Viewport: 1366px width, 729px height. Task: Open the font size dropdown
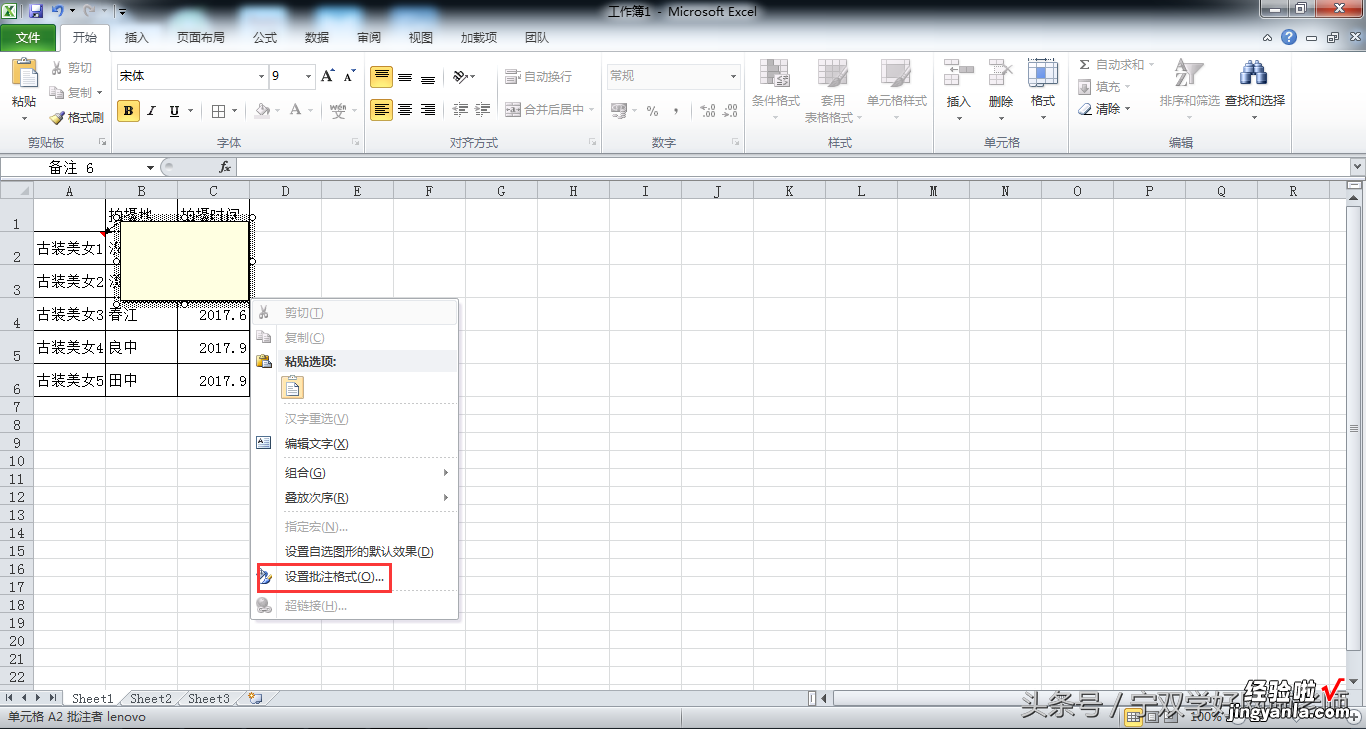pos(309,76)
